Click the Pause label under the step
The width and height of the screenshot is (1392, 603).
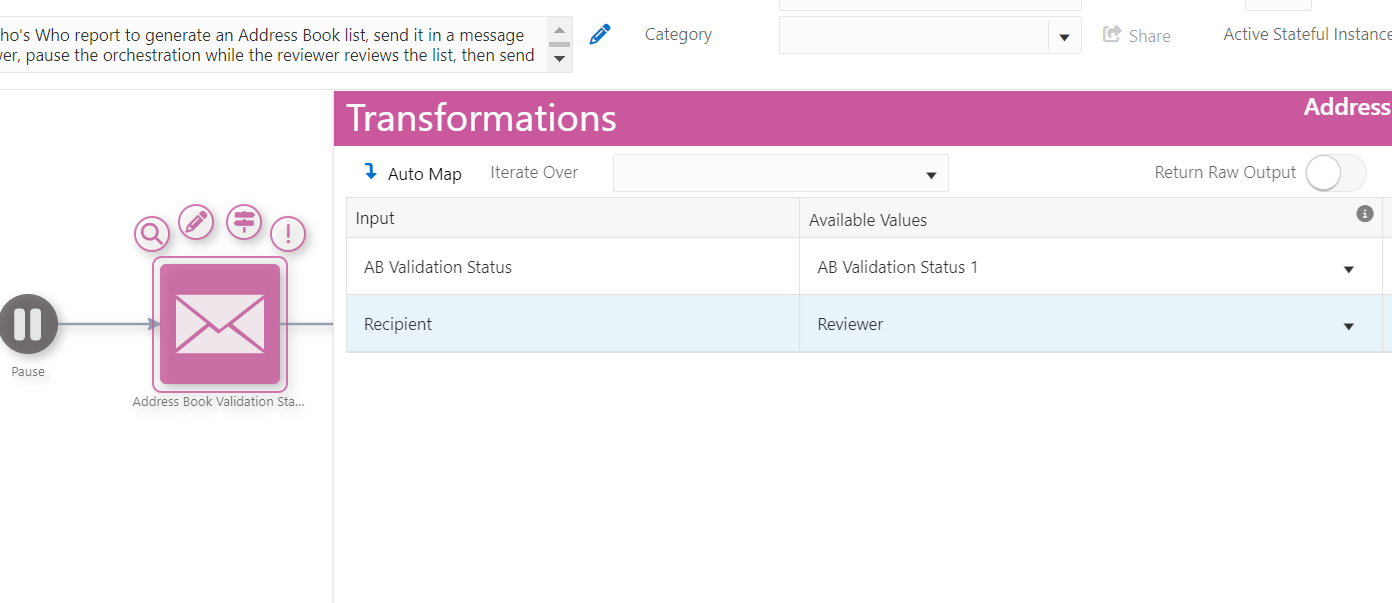pos(28,372)
